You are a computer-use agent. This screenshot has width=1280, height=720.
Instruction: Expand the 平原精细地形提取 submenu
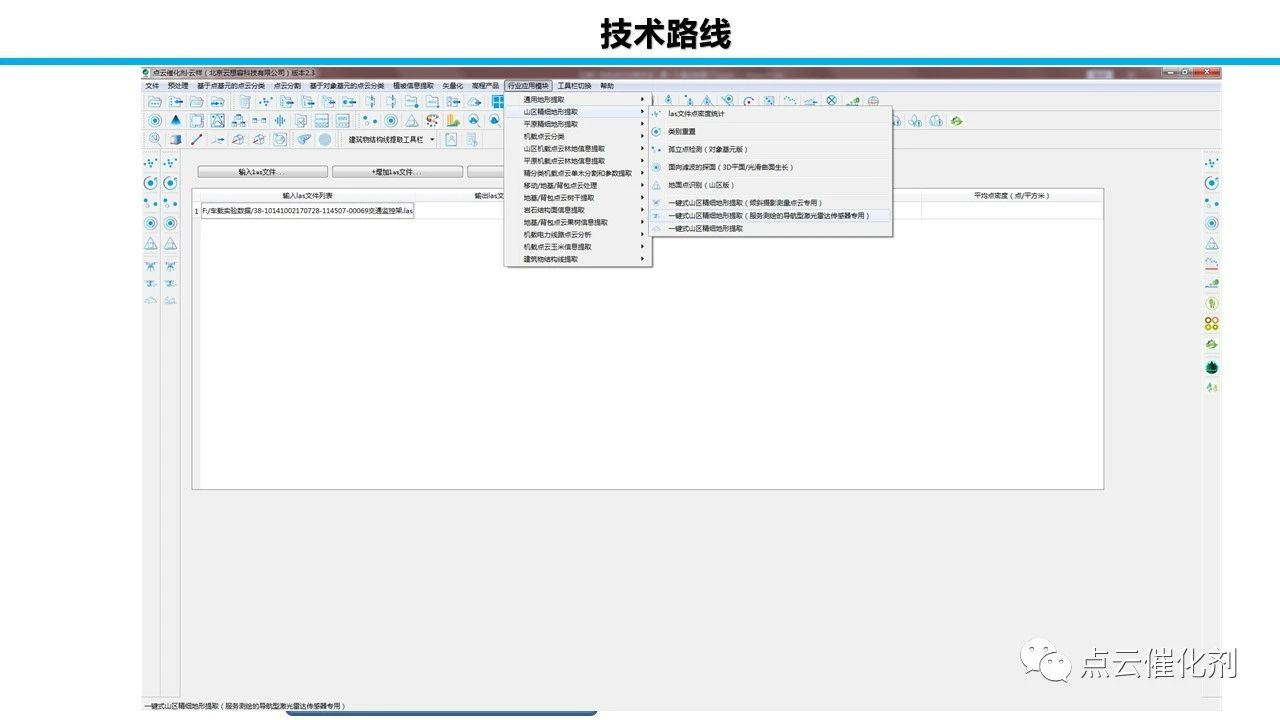click(578, 124)
